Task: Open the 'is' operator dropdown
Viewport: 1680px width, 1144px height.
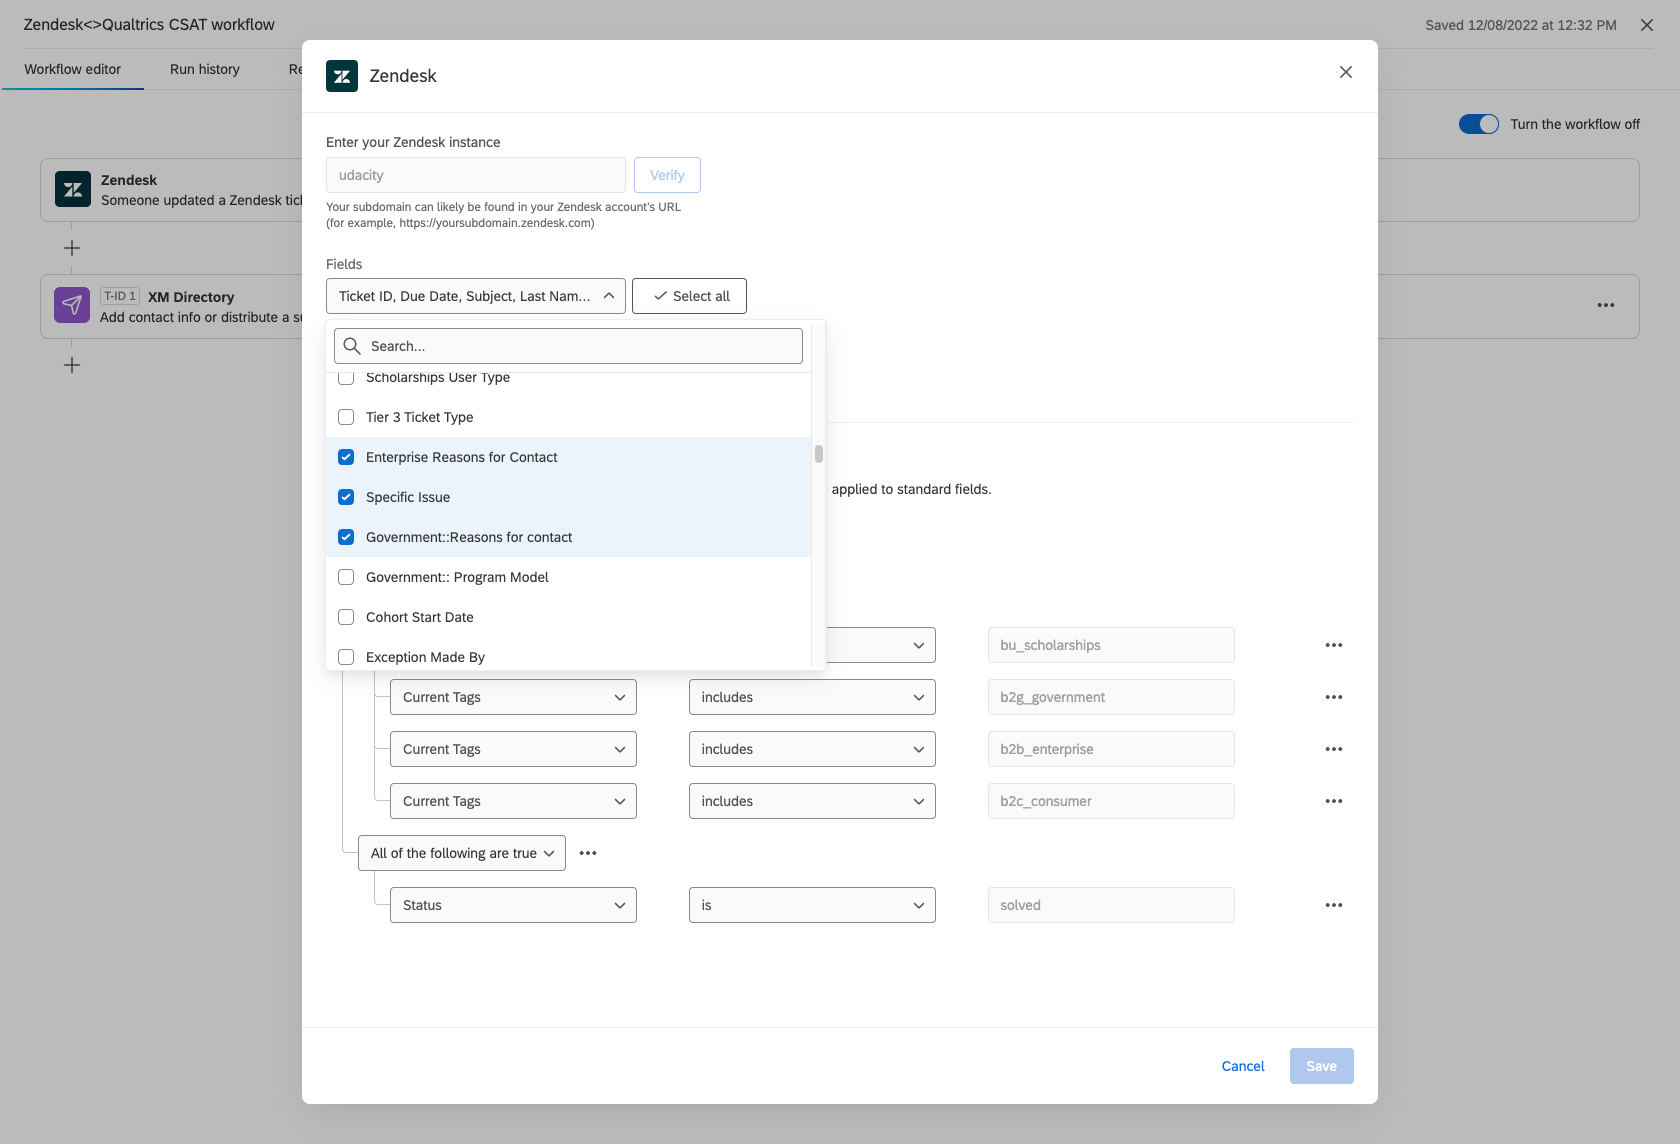Action: click(x=812, y=905)
